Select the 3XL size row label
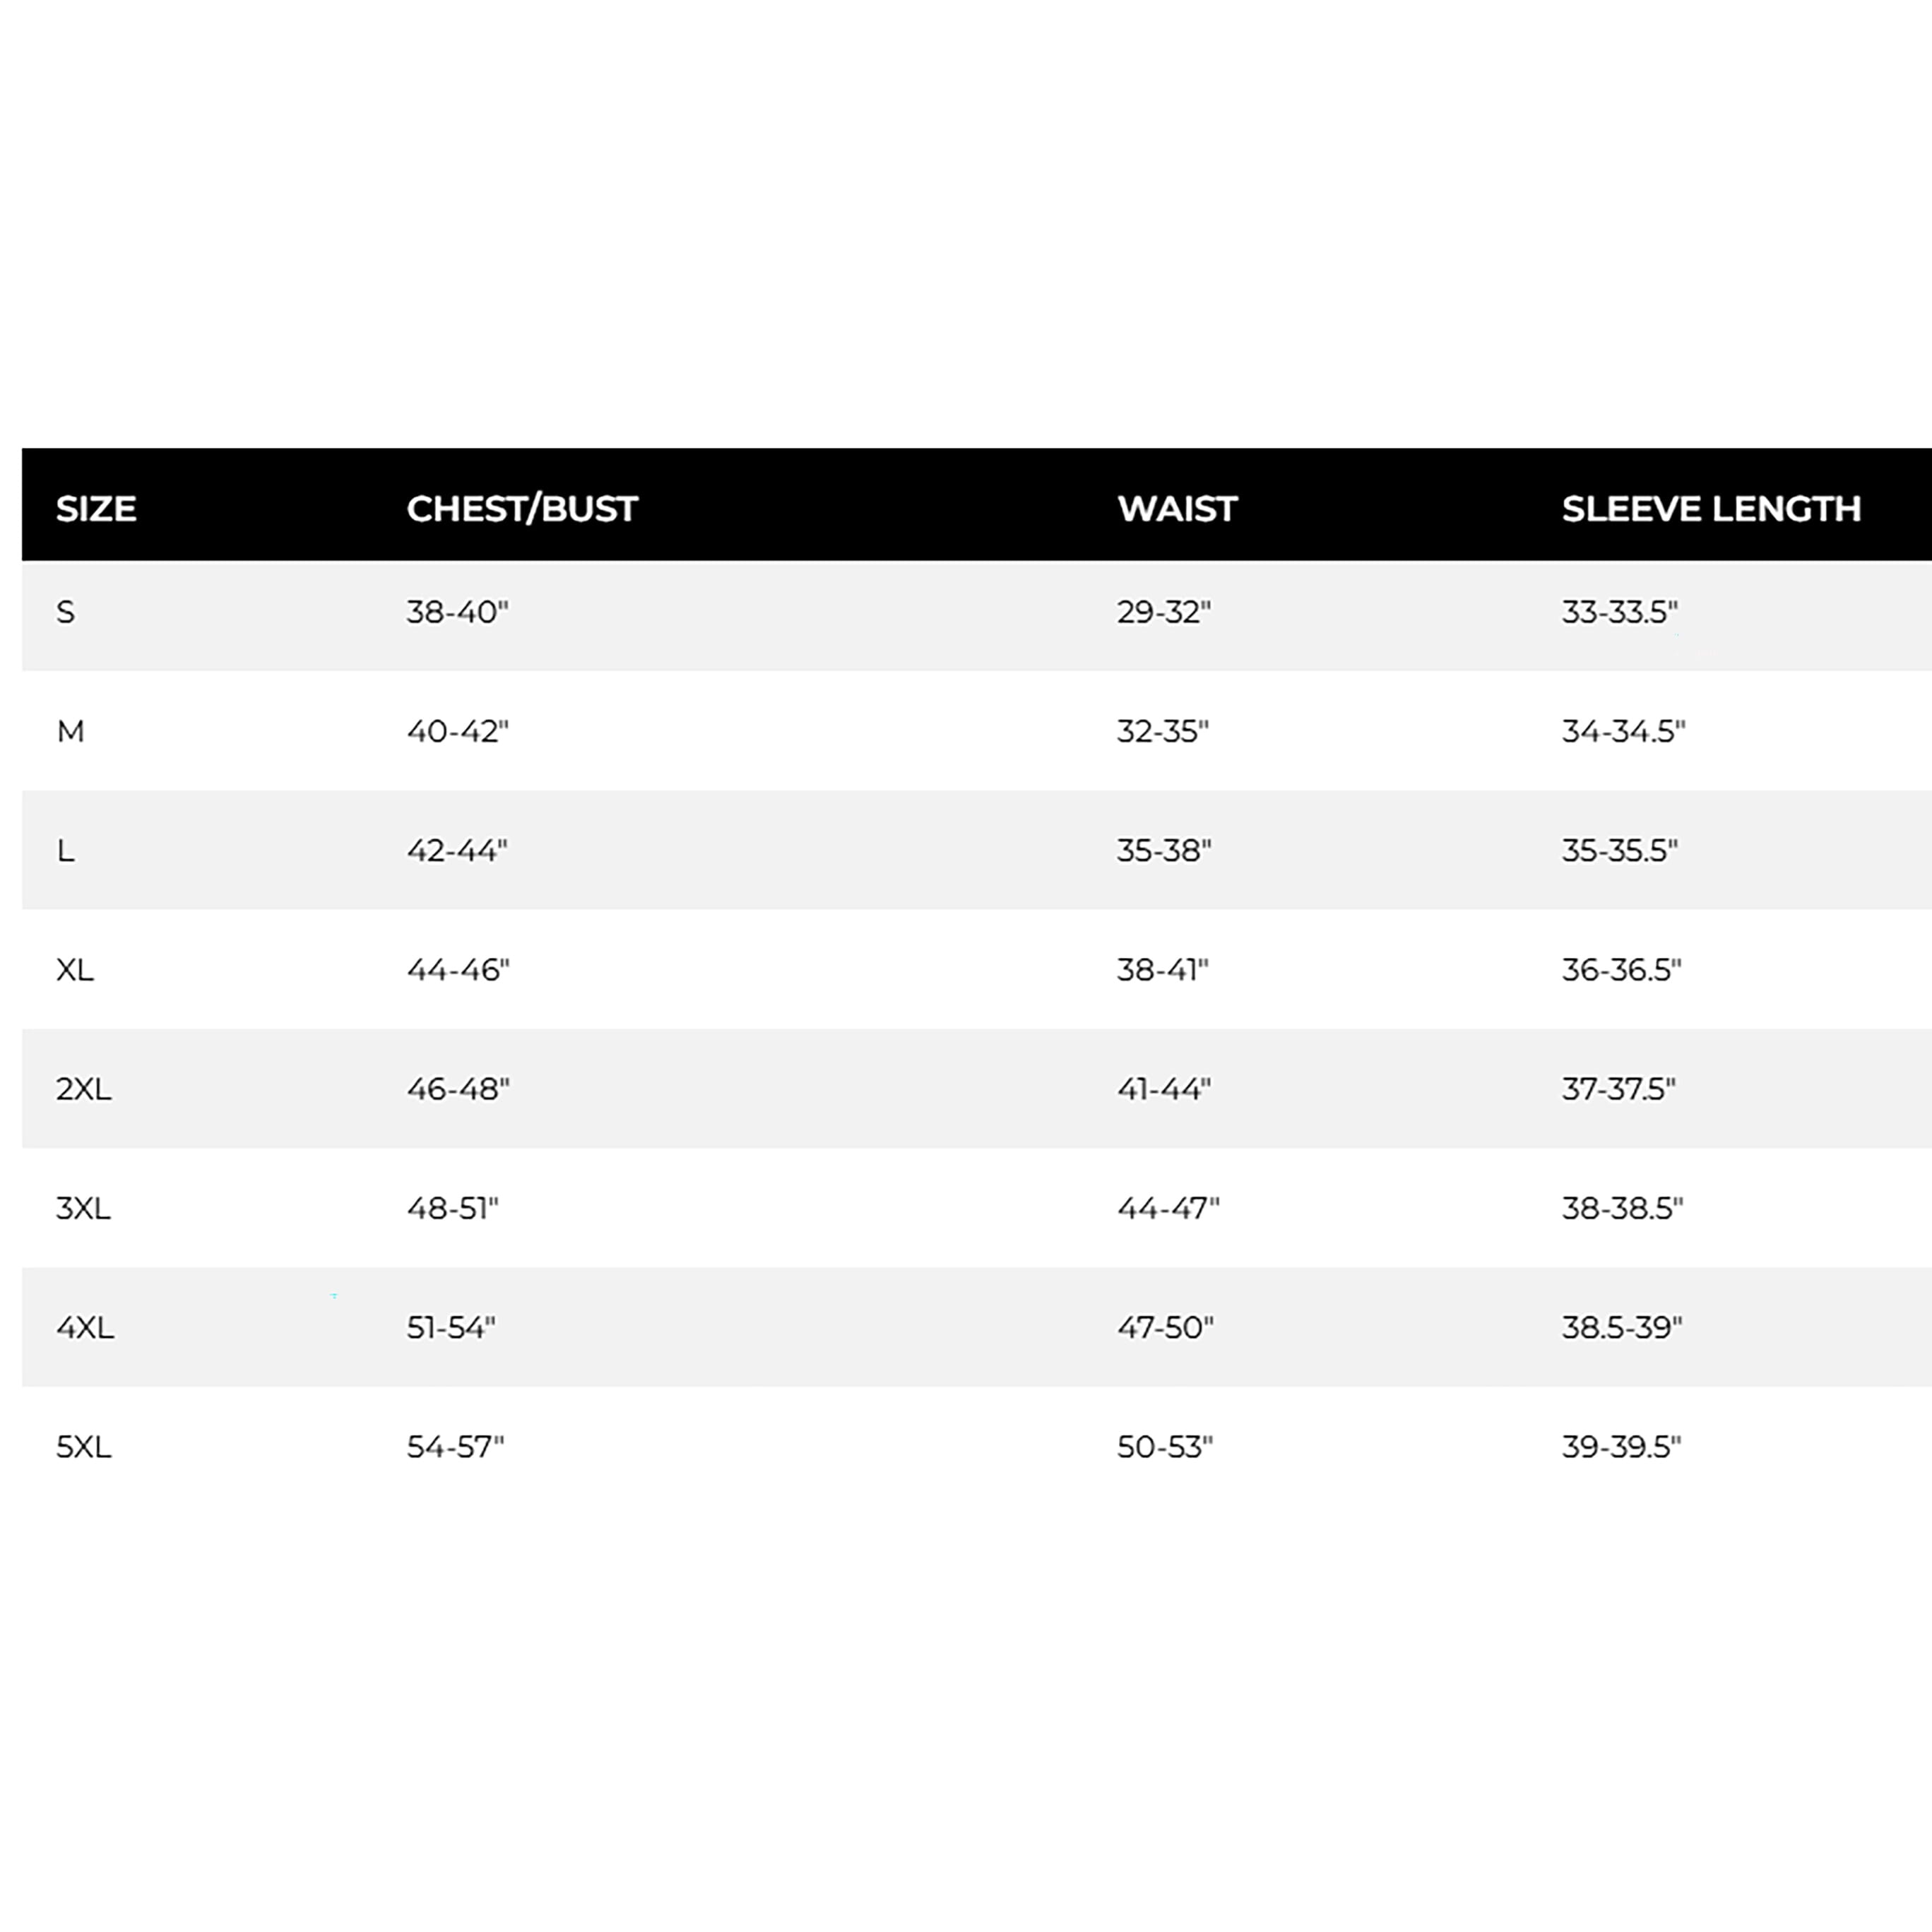Image resolution: width=1932 pixels, height=1932 pixels. pyautogui.click(x=83, y=1208)
